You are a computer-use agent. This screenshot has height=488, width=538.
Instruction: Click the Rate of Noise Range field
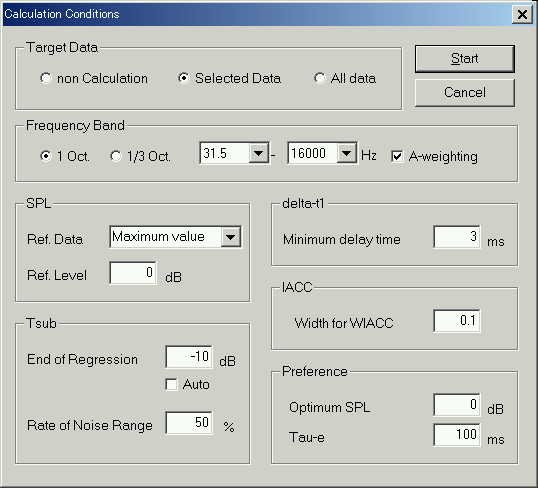(x=189, y=422)
